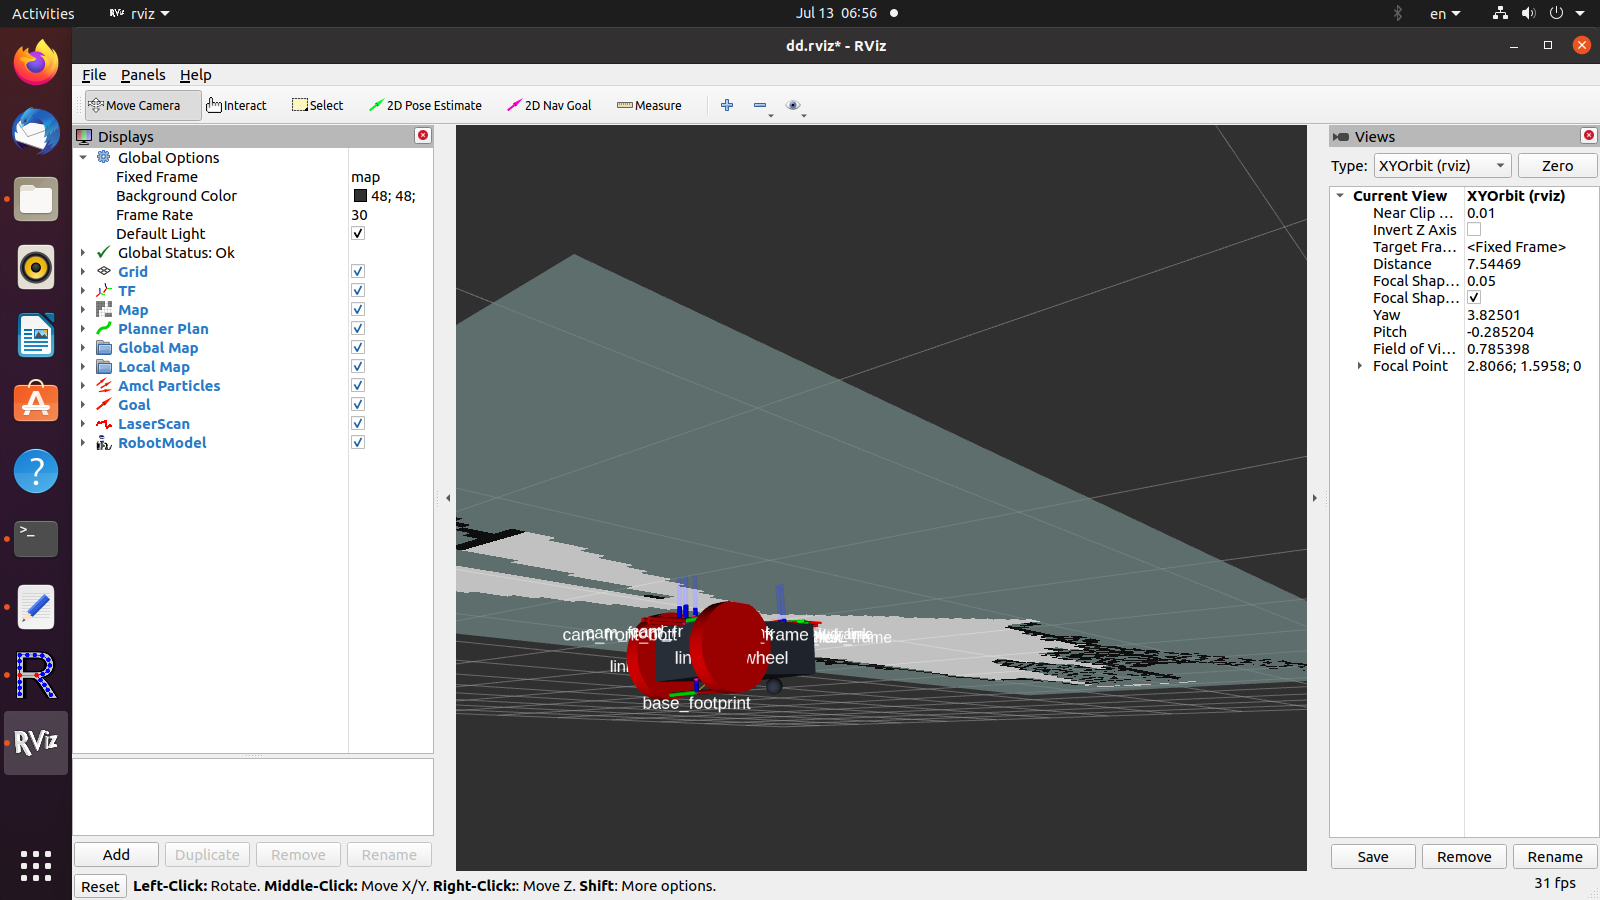Choose the 2D Pose Estimate tool
The width and height of the screenshot is (1600, 900).
click(425, 105)
